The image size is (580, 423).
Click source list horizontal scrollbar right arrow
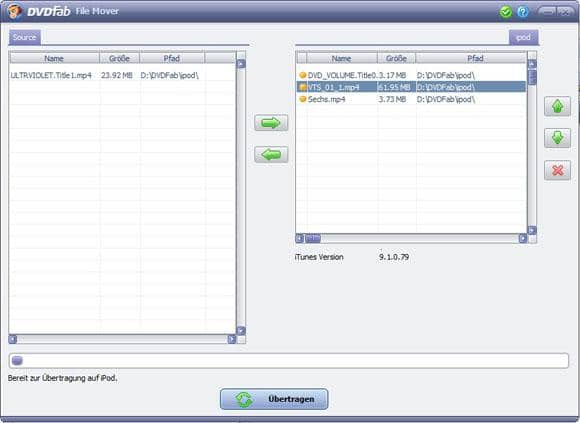tap(232, 339)
